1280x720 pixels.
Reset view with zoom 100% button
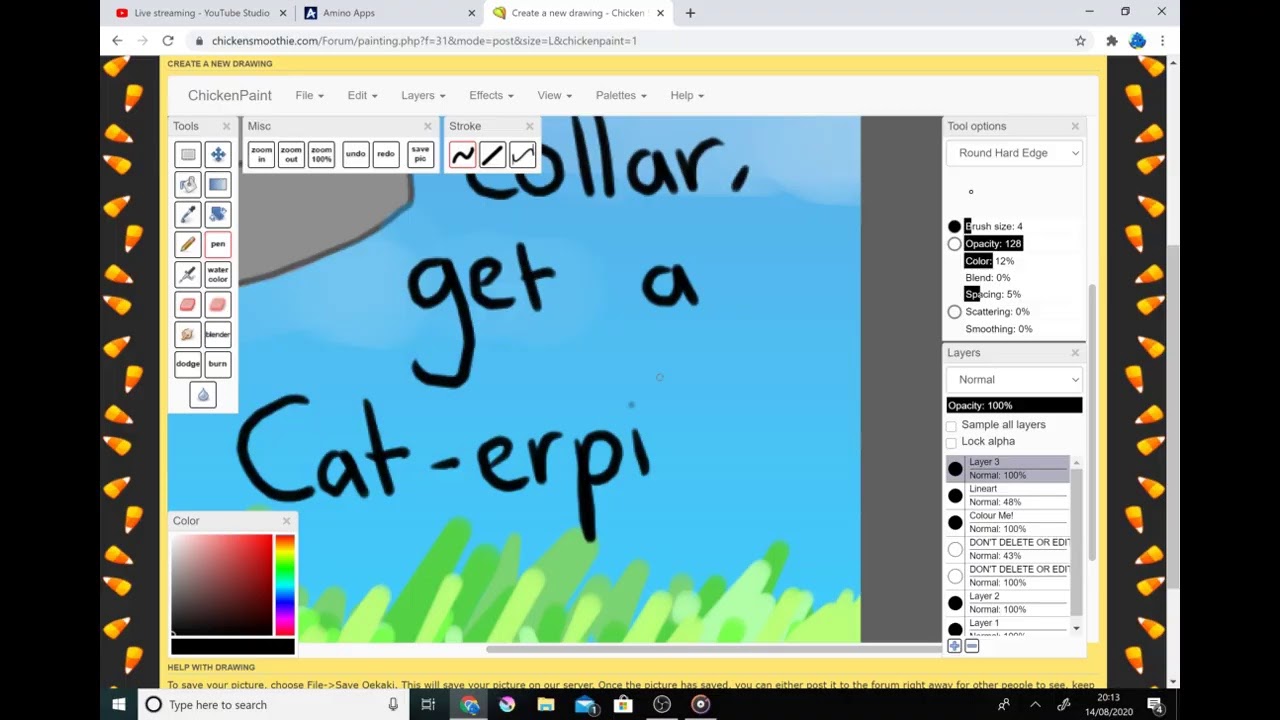tap(321, 155)
